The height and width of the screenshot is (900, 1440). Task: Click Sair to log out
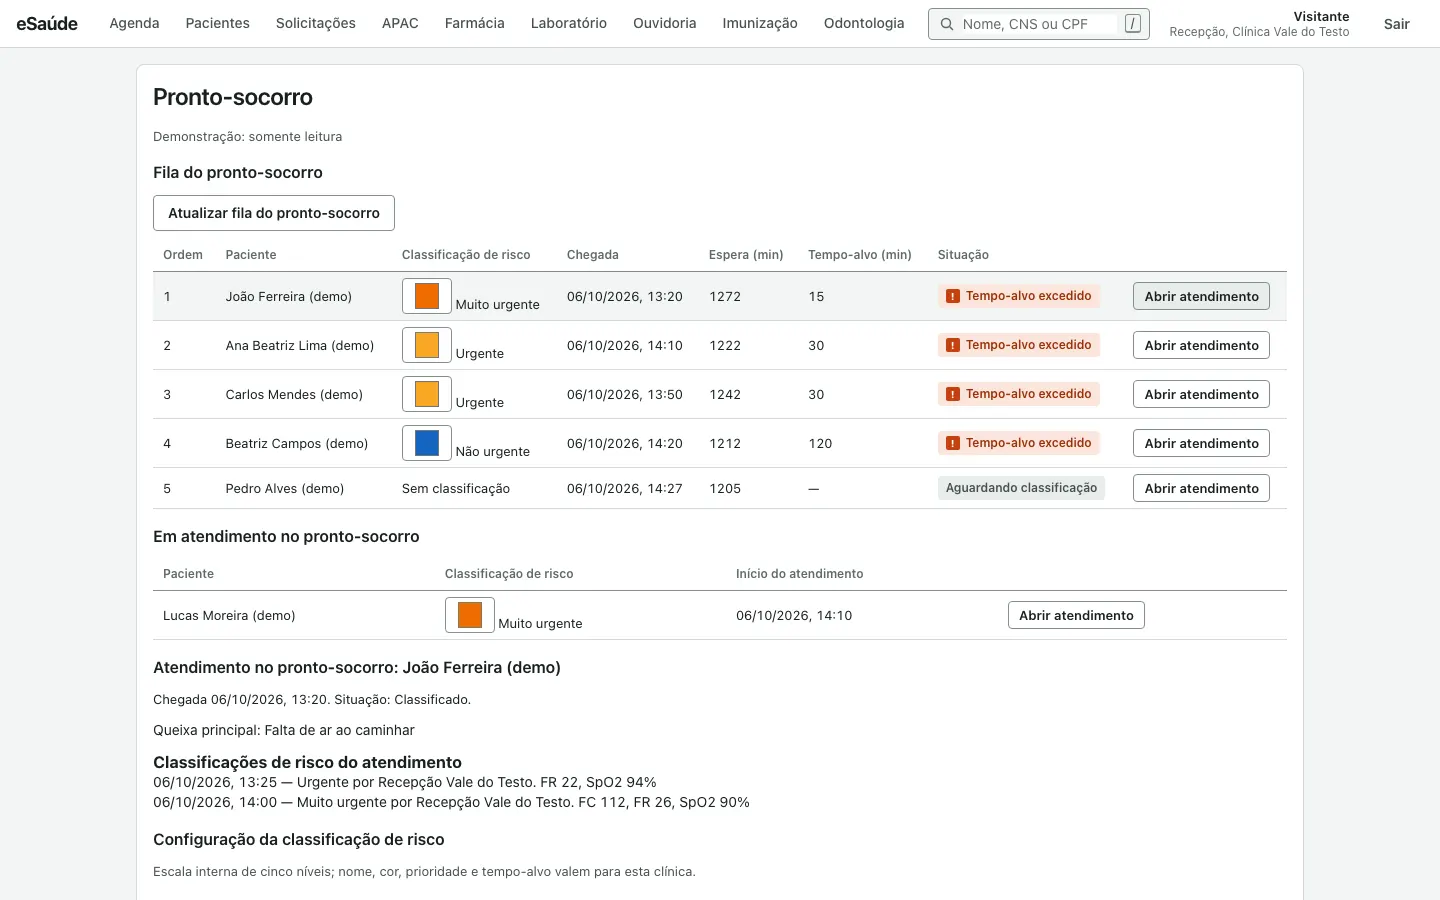pos(1396,24)
